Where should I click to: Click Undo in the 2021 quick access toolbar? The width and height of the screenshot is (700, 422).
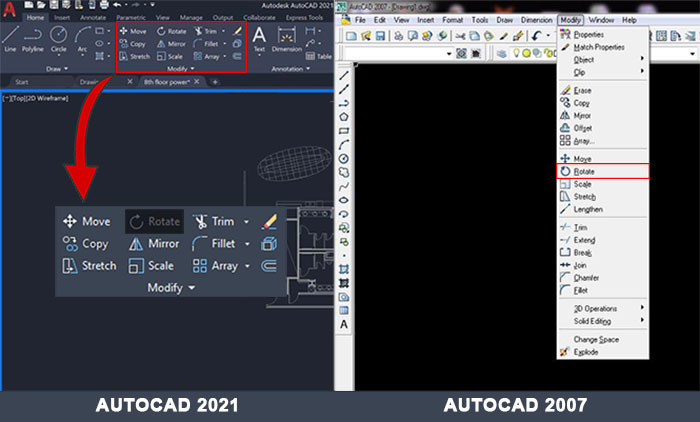coord(117,5)
